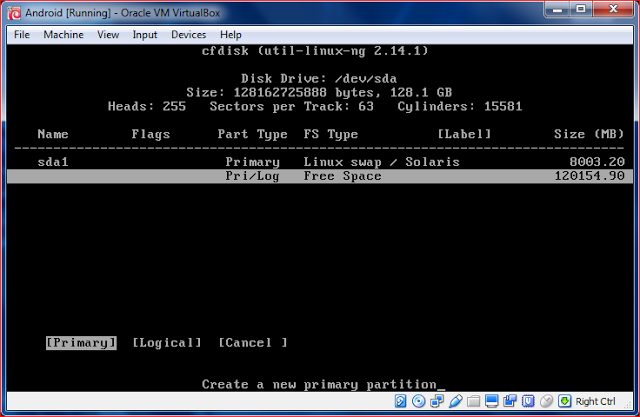
Task: Click 'Create a new primary partition' hint
Action: click(319, 384)
